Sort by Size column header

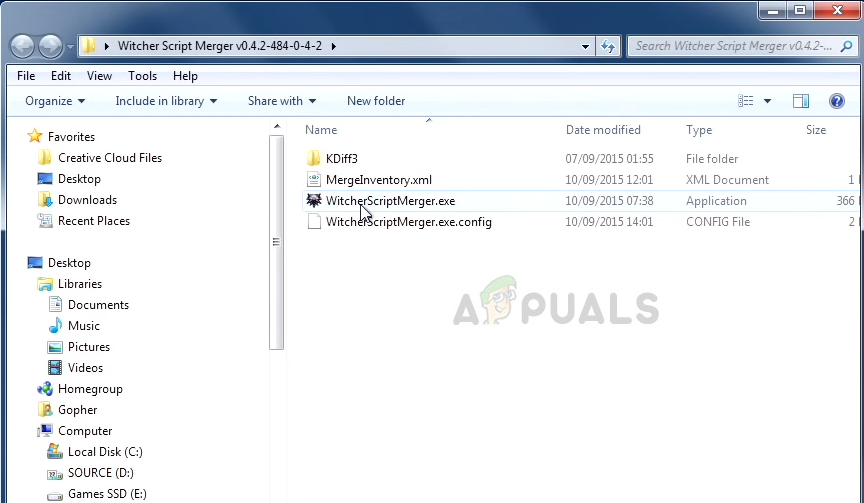tap(816, 130)
